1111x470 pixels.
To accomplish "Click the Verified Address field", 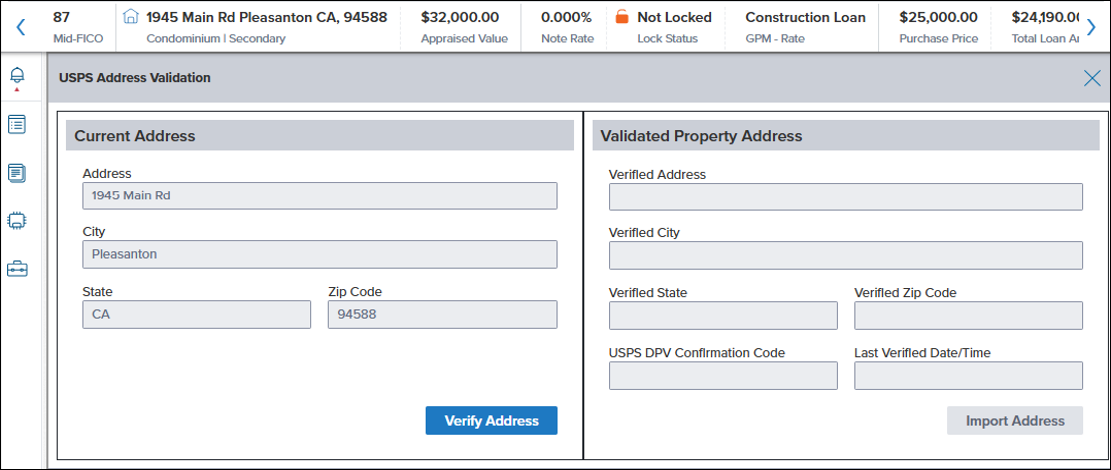I will coord(845,197).
